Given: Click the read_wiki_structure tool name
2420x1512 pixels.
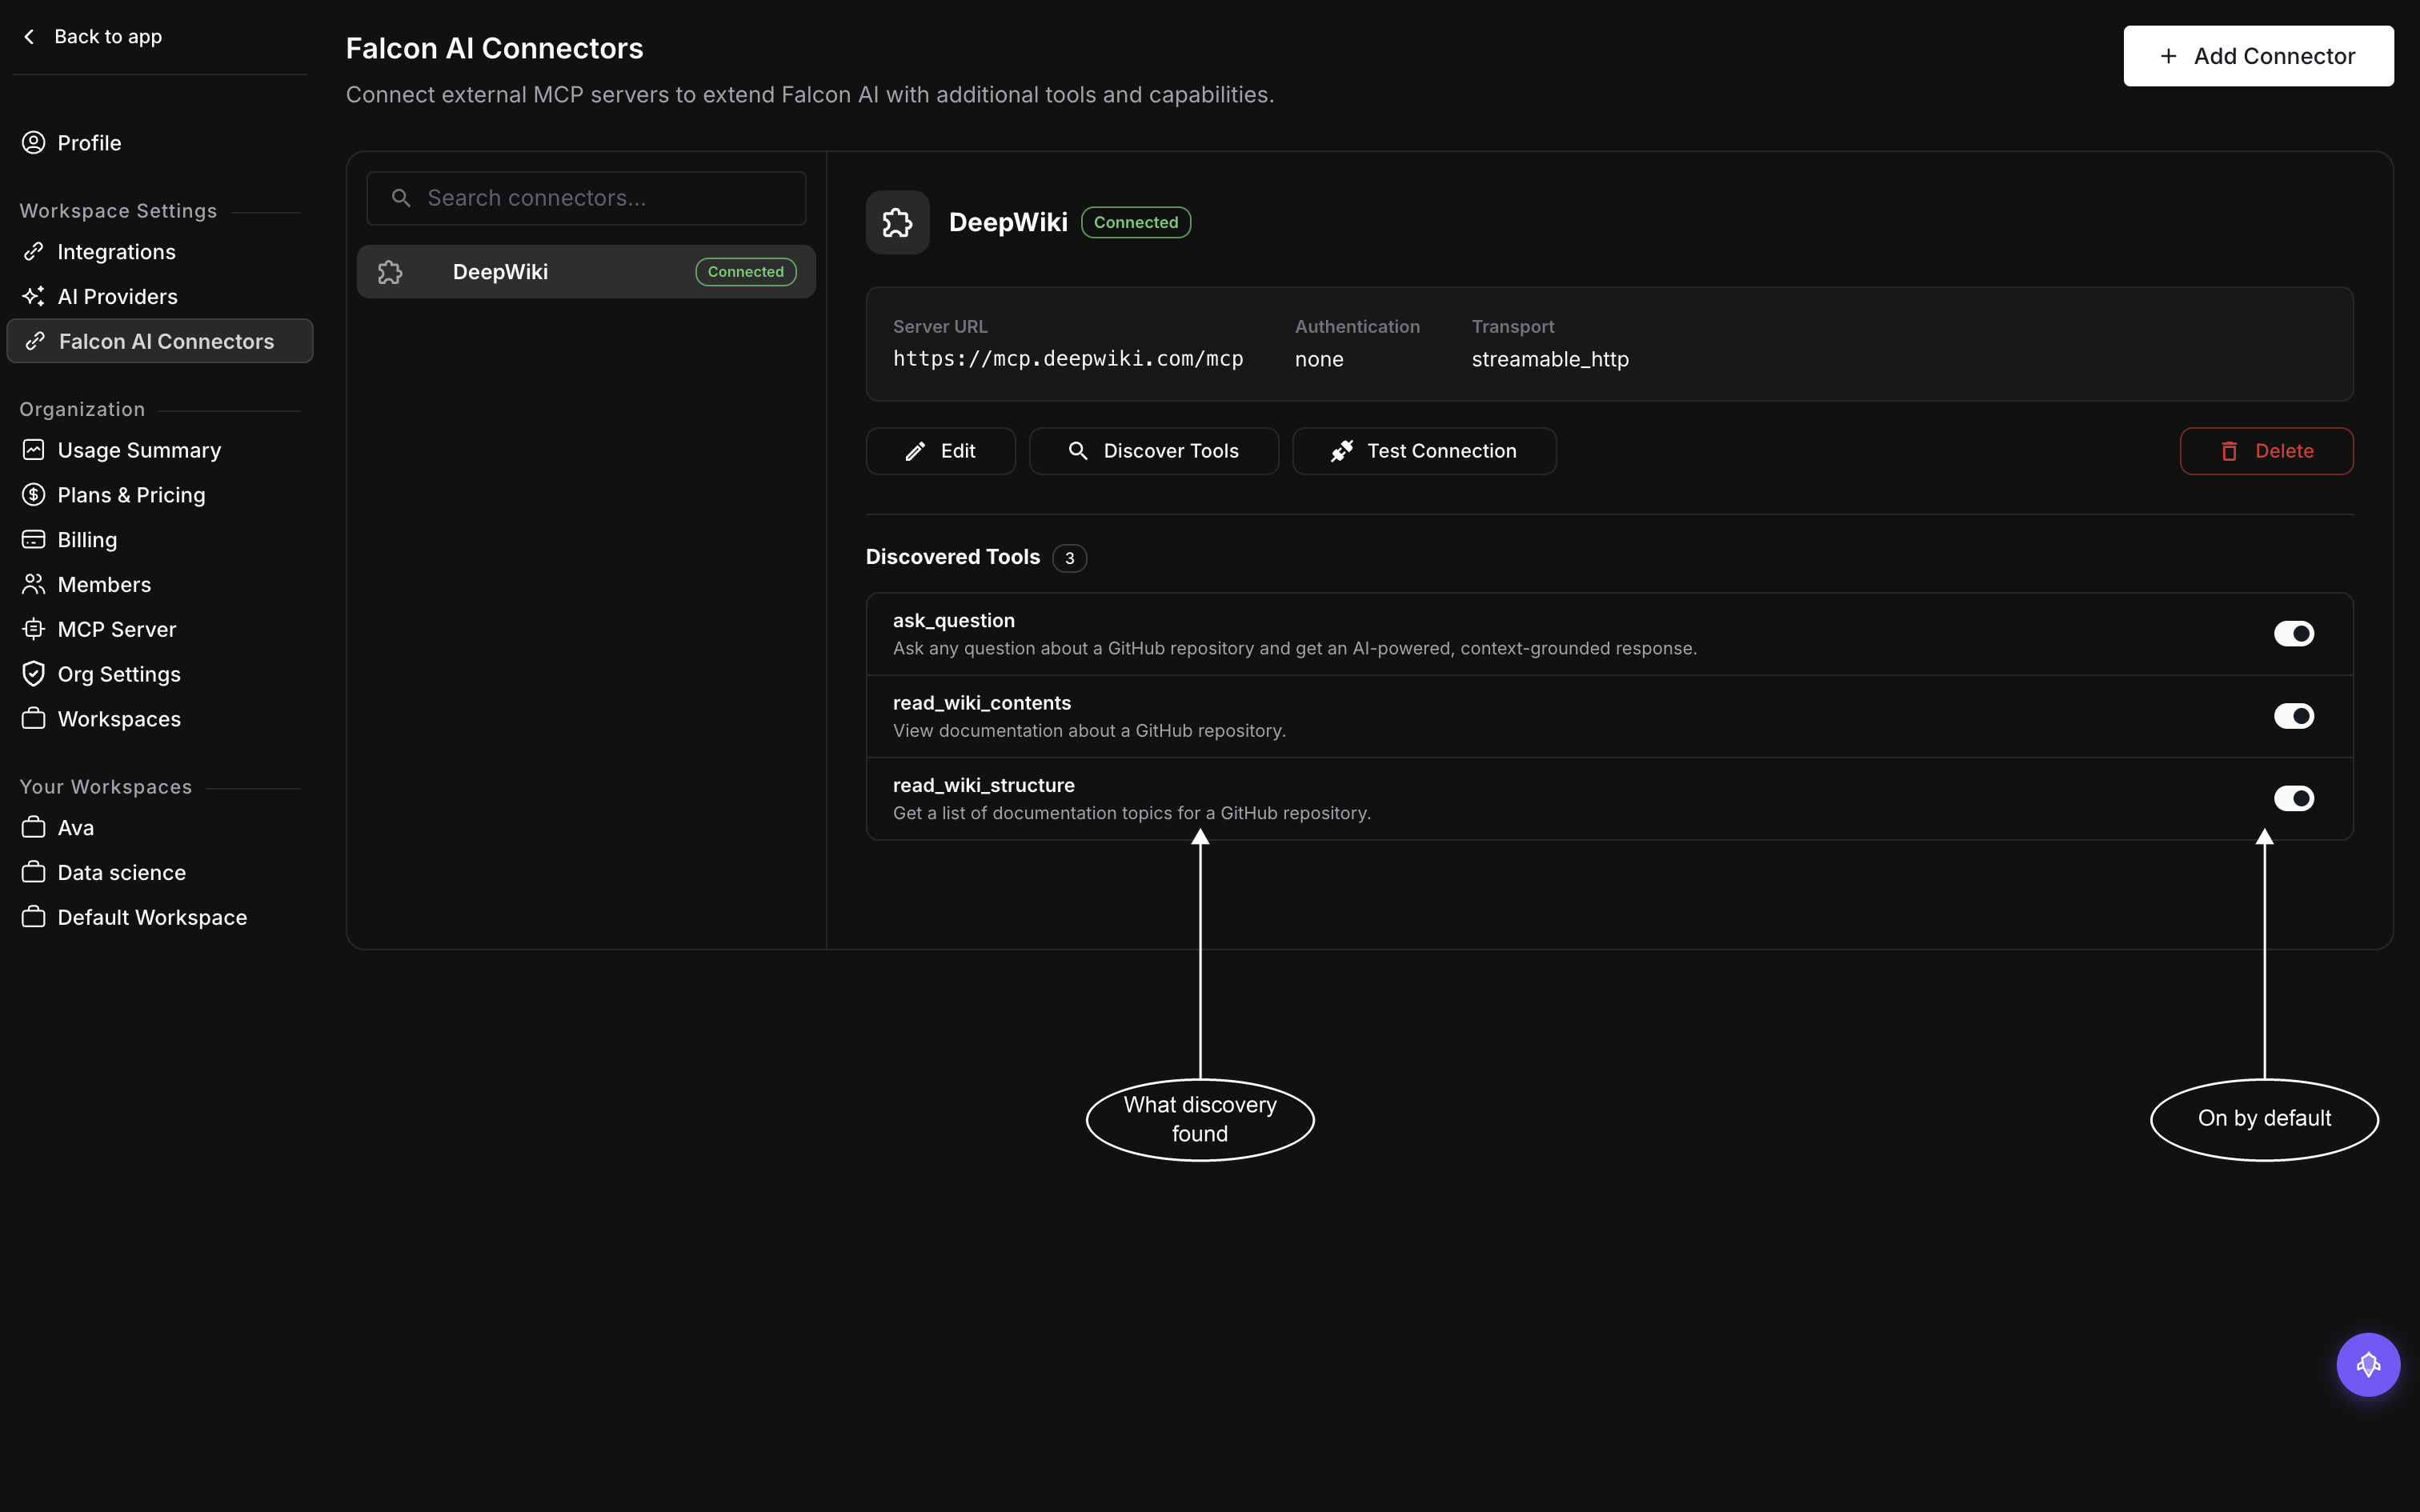Looking at the screenshot, I should click(984, 786).
